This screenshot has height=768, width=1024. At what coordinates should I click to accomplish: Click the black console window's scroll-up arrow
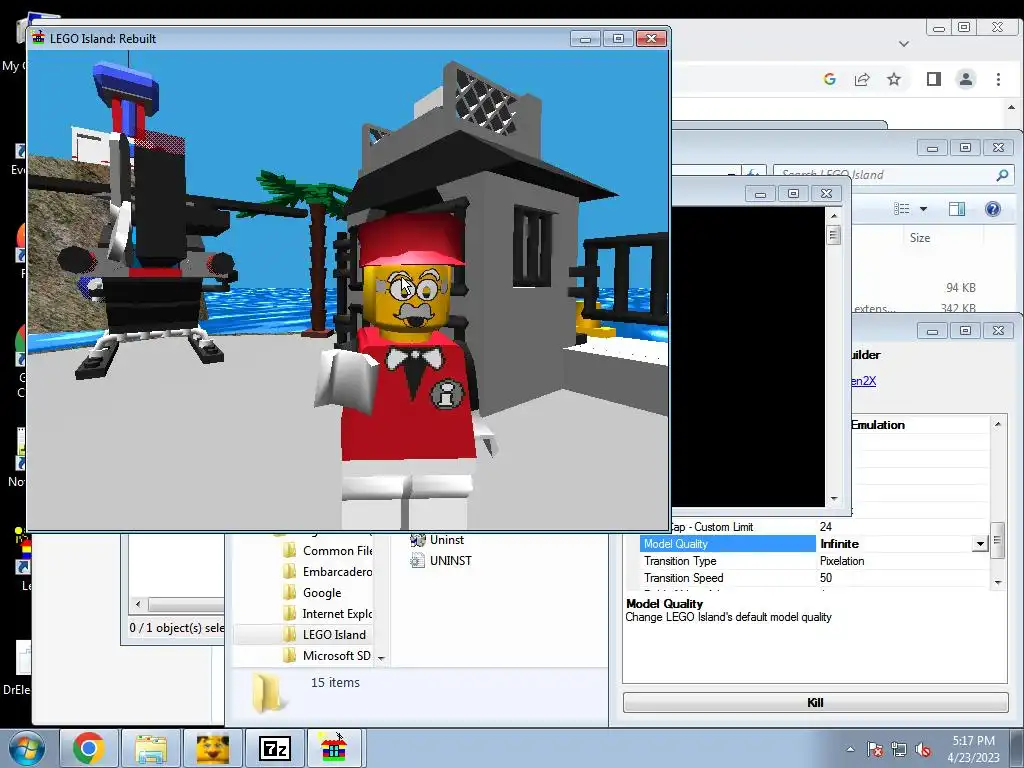[x=833, y=216]
